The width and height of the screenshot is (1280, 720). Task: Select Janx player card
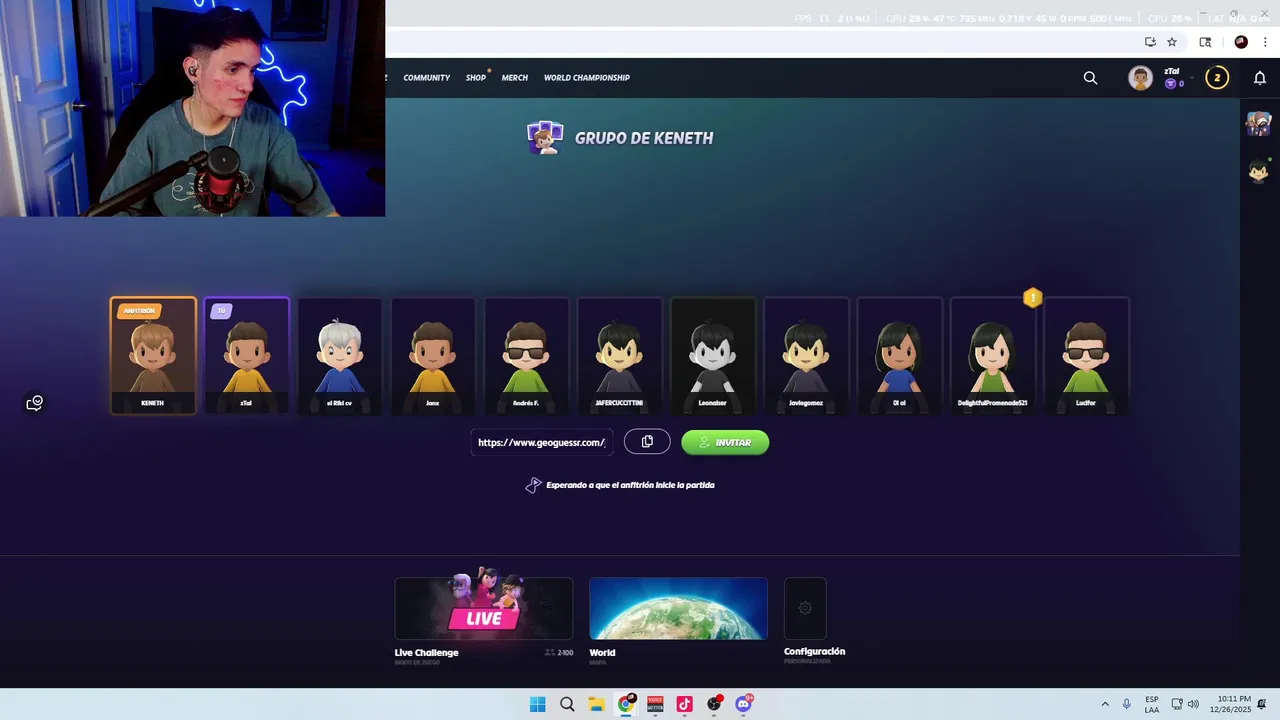(x=433, y=355)
